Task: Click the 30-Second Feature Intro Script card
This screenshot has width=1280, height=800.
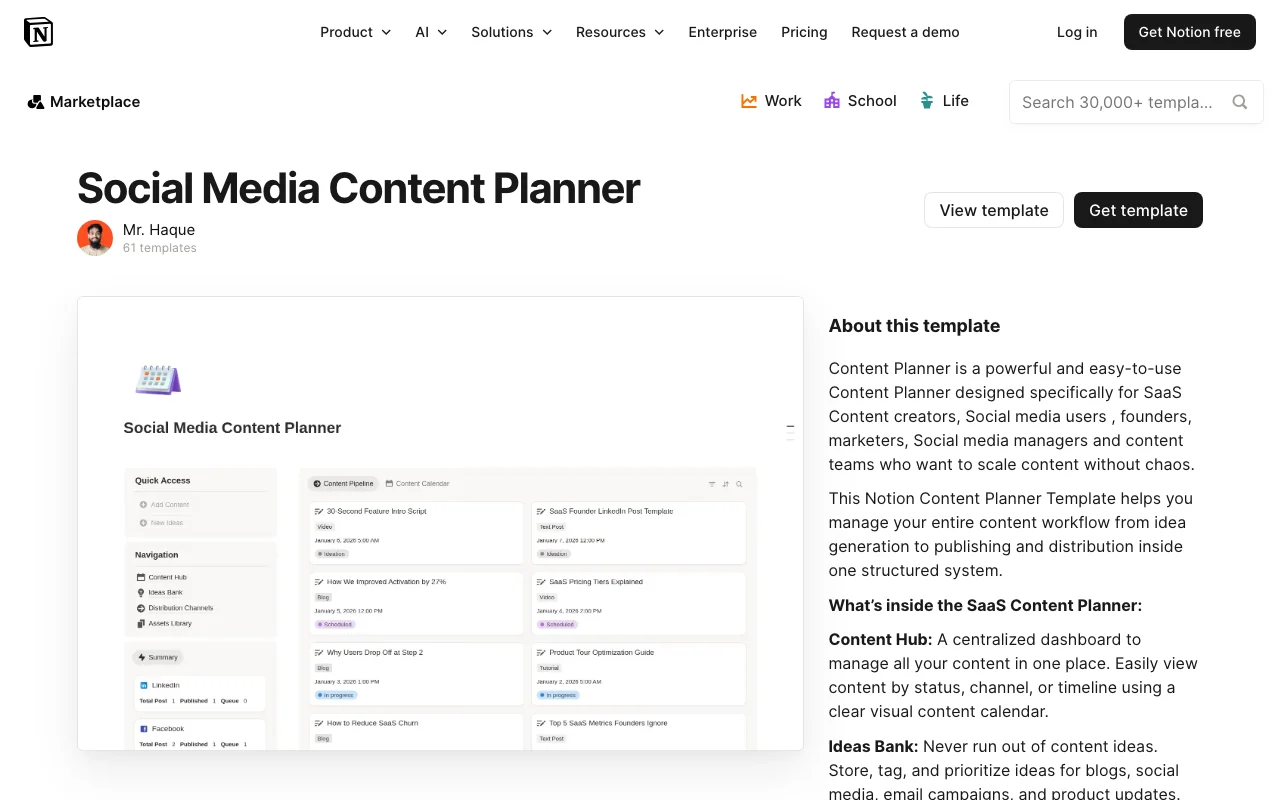Action: pos(416,533)
